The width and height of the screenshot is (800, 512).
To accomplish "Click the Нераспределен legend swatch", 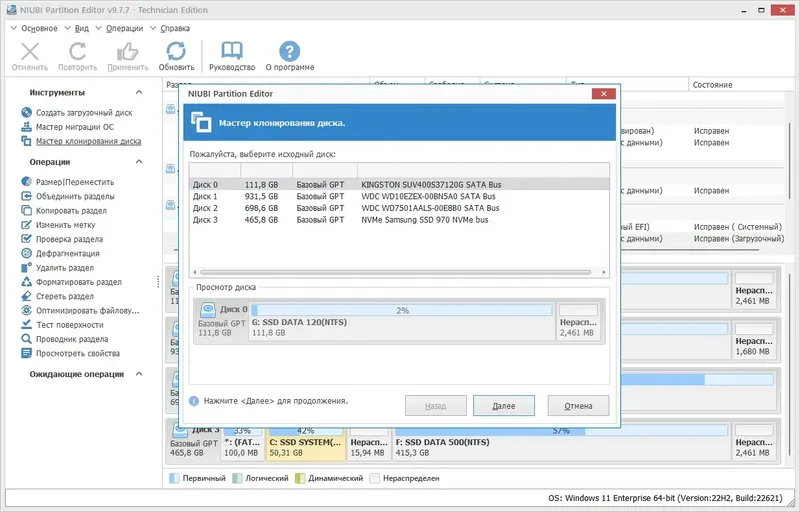I will 375,478.
